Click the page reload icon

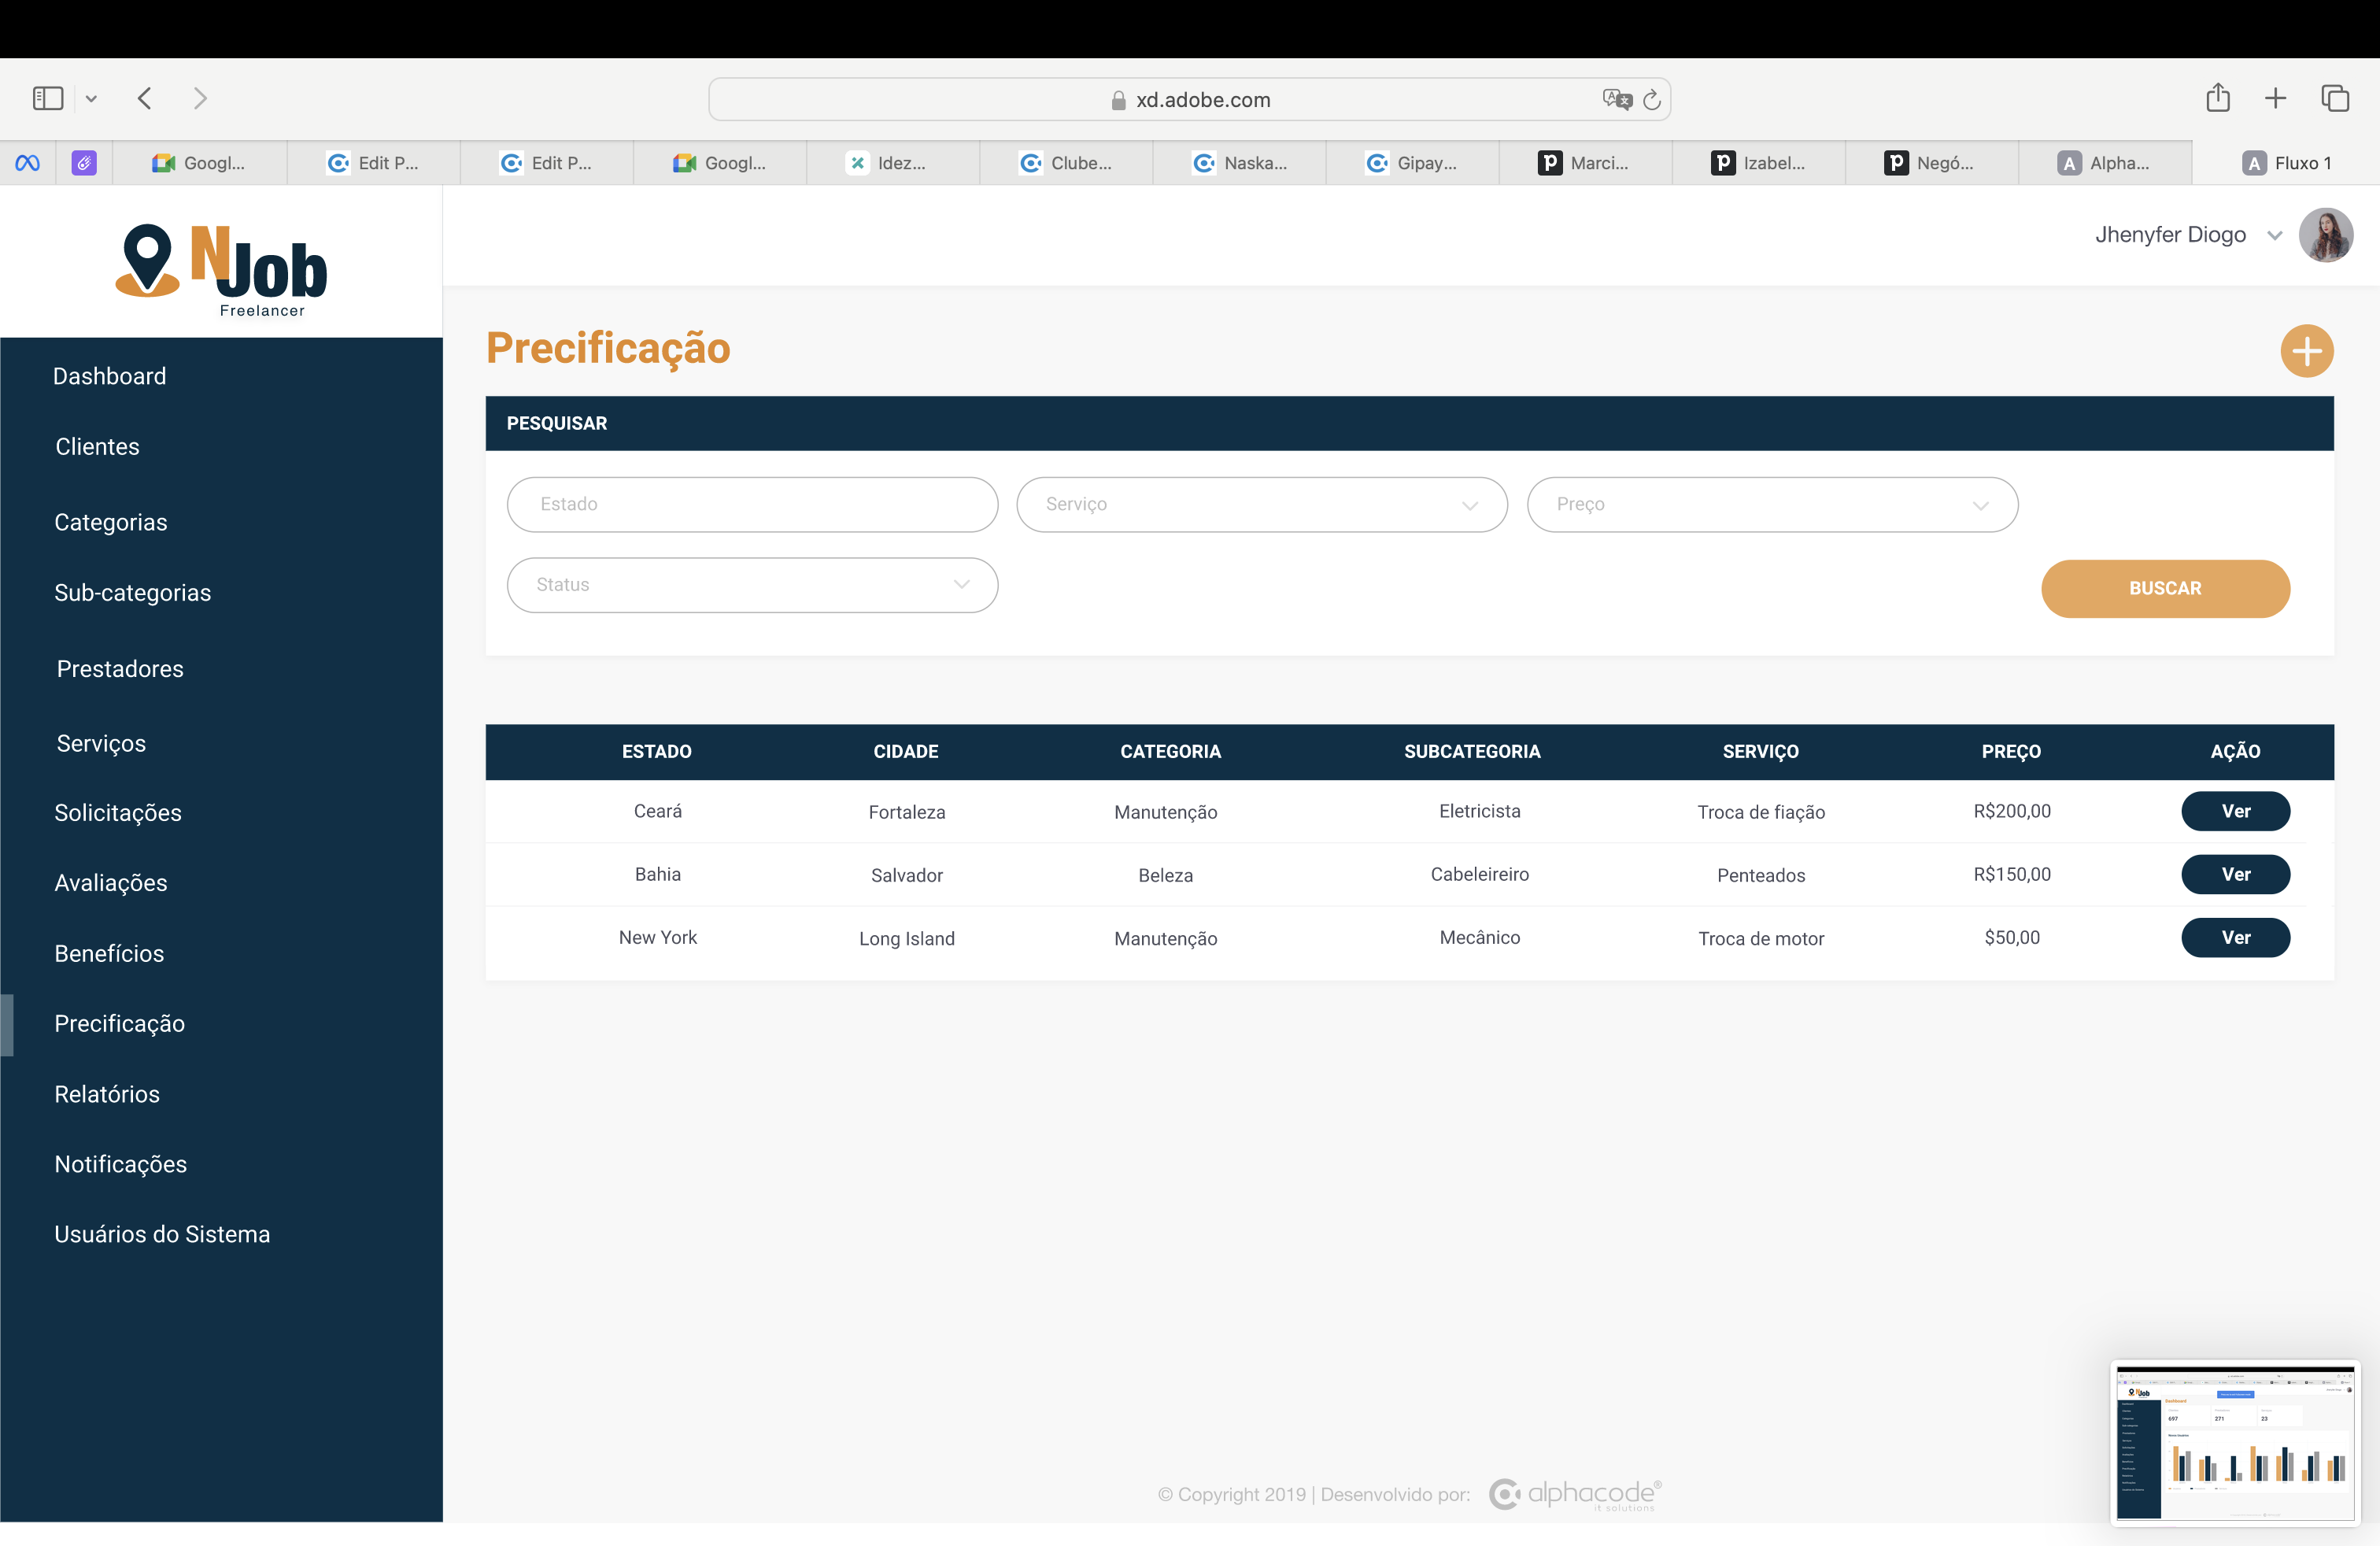[x=1652, y=99]
